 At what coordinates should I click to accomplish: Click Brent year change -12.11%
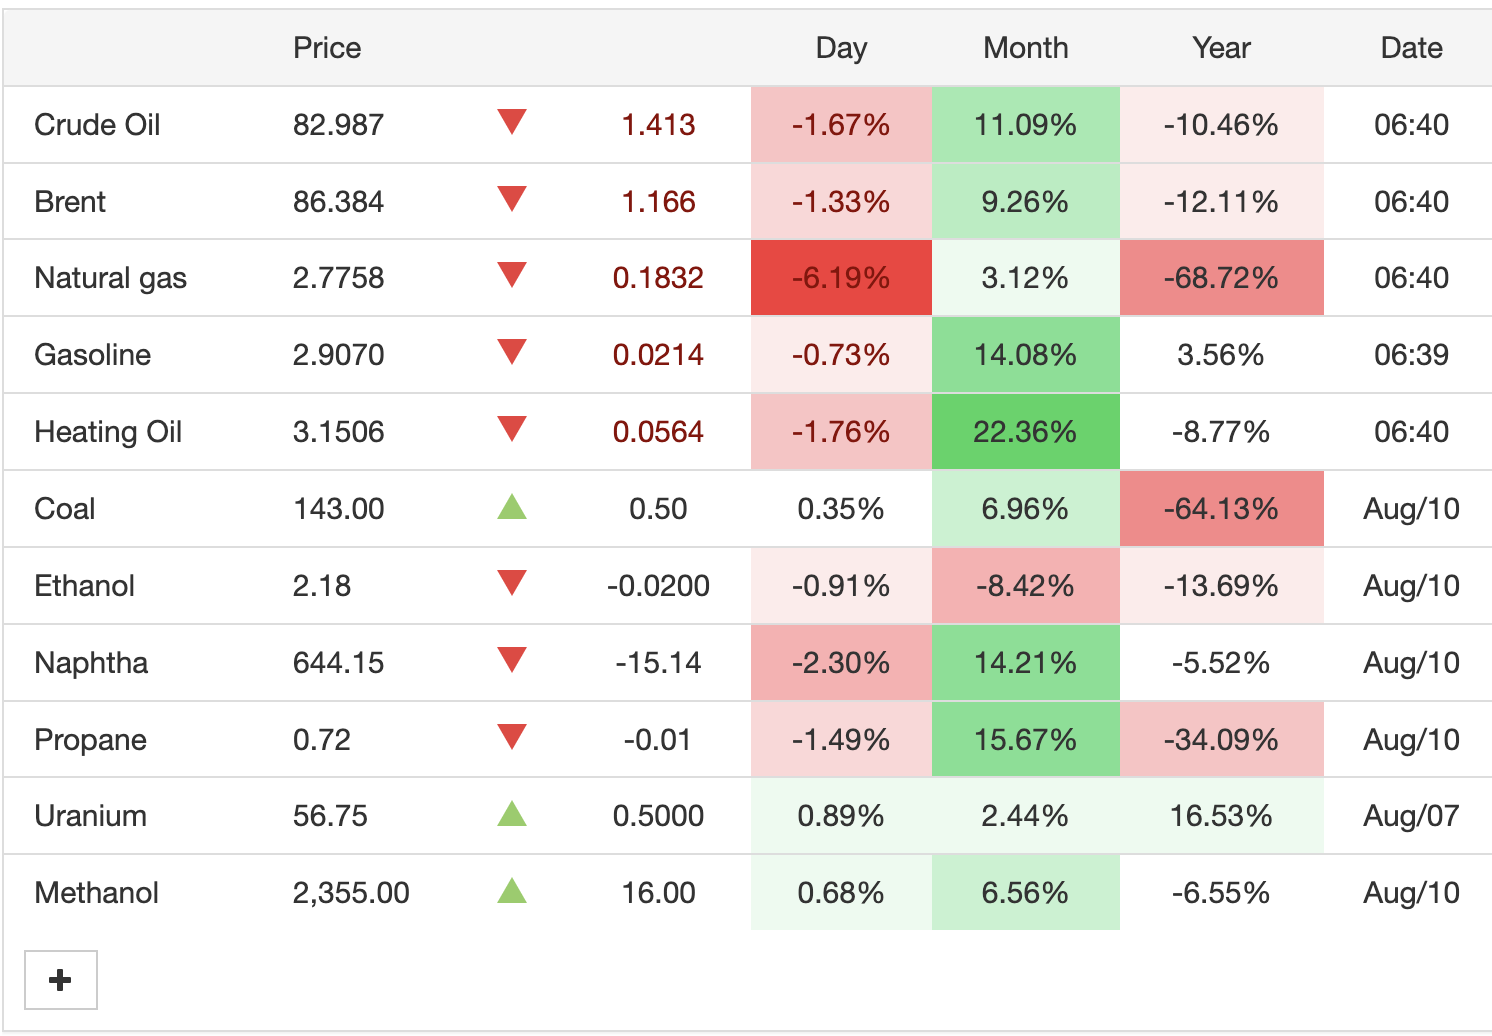[x=1221, y=202]
